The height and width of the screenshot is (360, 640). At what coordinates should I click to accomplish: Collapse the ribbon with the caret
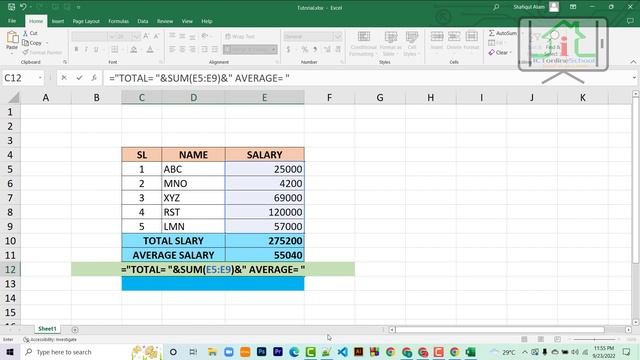click(x=633, y=62)
